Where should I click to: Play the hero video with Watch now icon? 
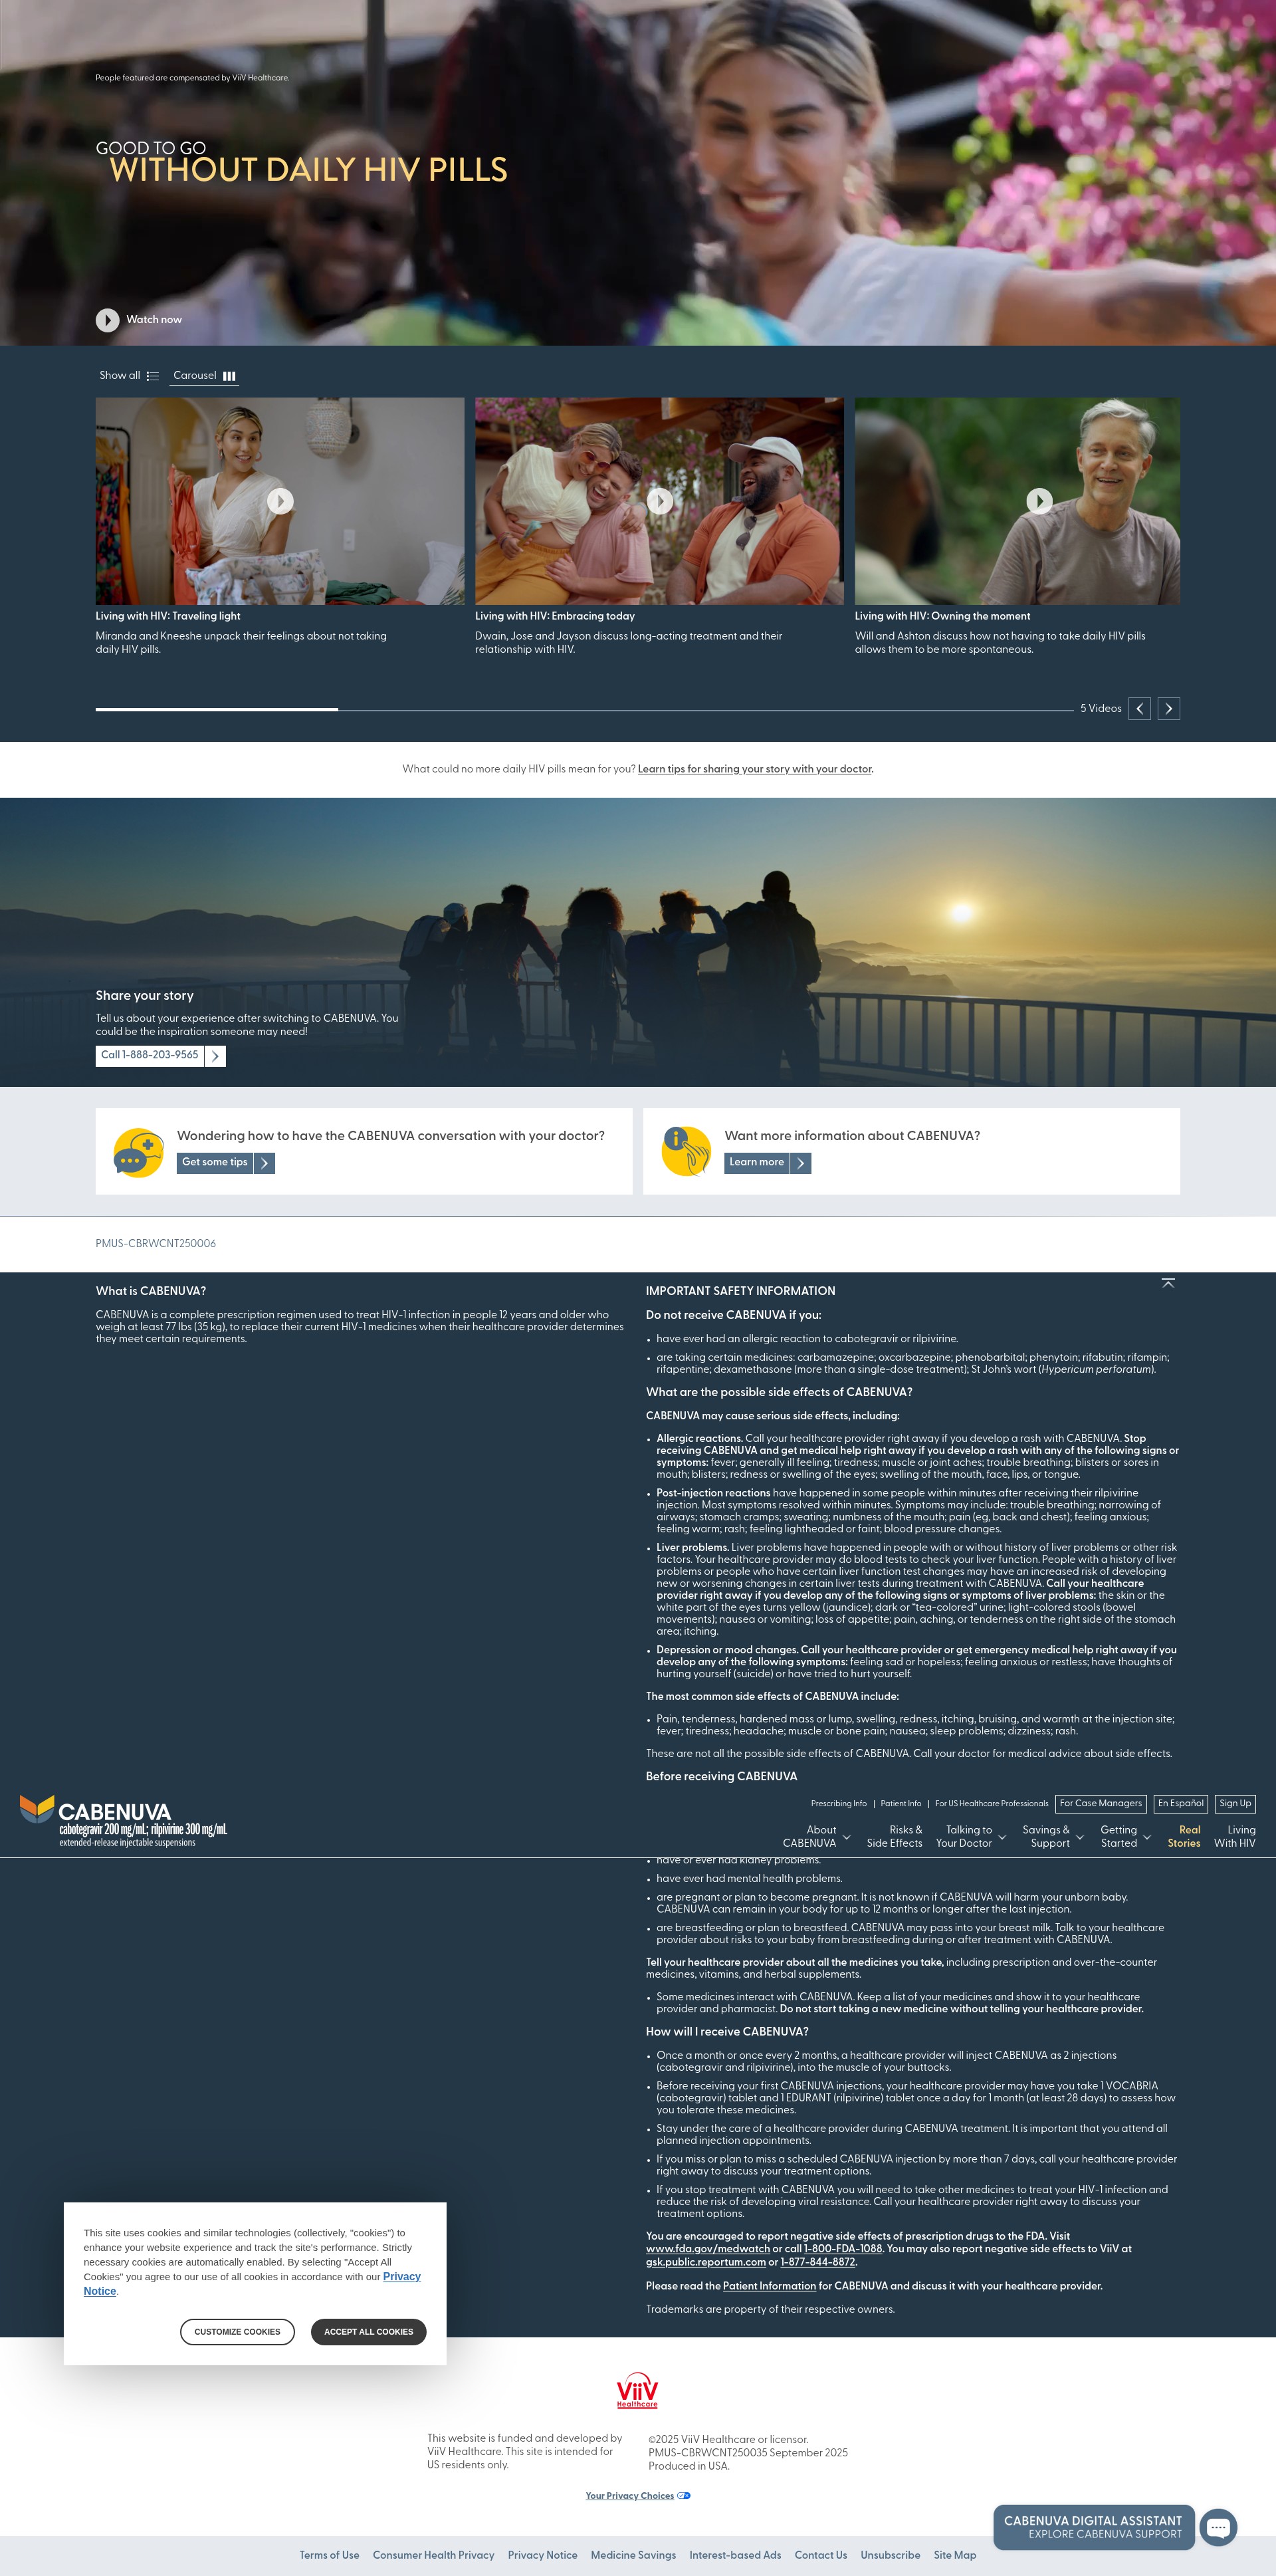click(107, 320)
